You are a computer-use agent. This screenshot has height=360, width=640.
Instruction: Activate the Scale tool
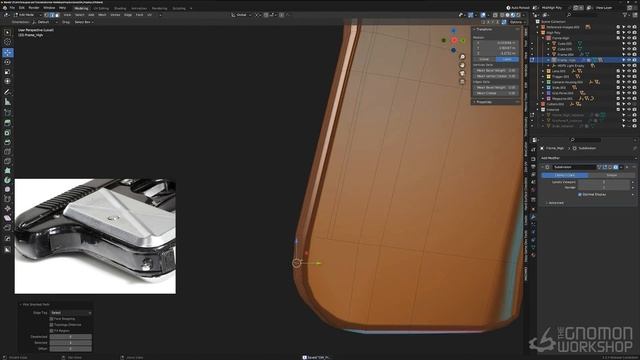pyautogui.click(x=7, y=72)
